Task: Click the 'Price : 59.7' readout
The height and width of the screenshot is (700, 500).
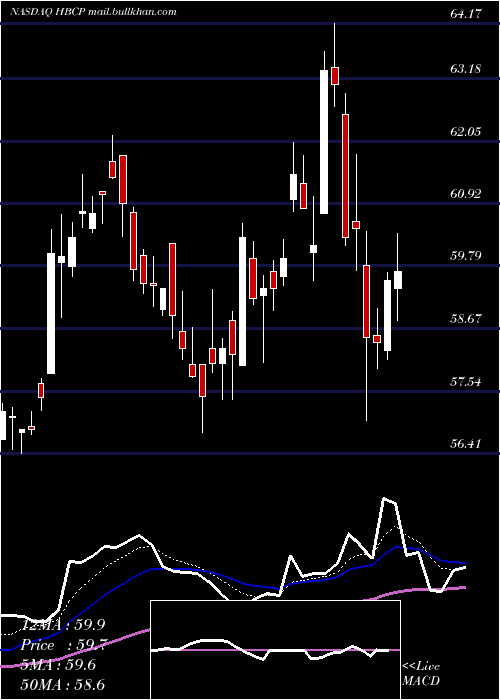Action: coord(62,645)
